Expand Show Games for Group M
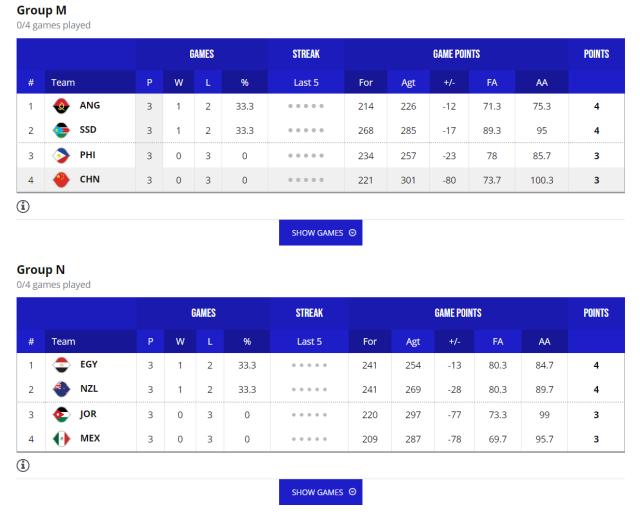640x520 pixels. point(324,233)
